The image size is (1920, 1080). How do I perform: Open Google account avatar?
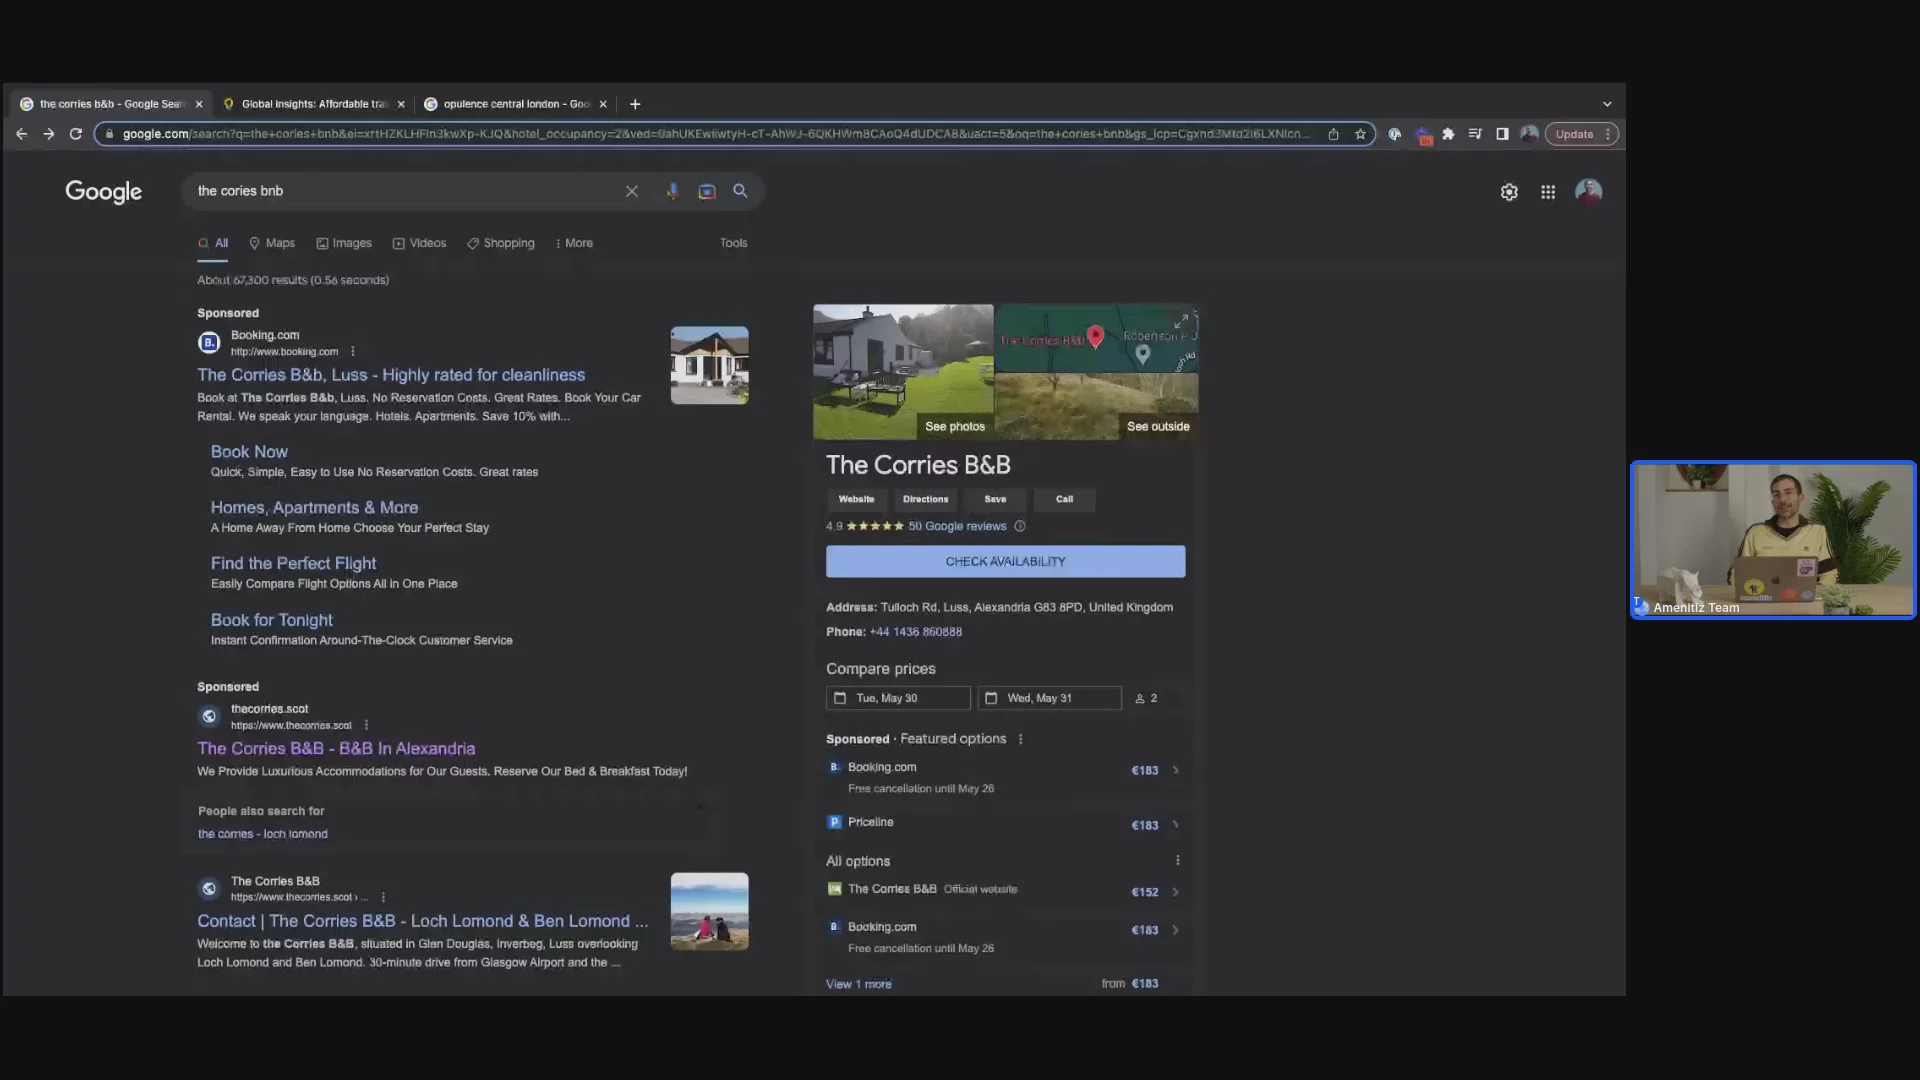coord(1588,191)
